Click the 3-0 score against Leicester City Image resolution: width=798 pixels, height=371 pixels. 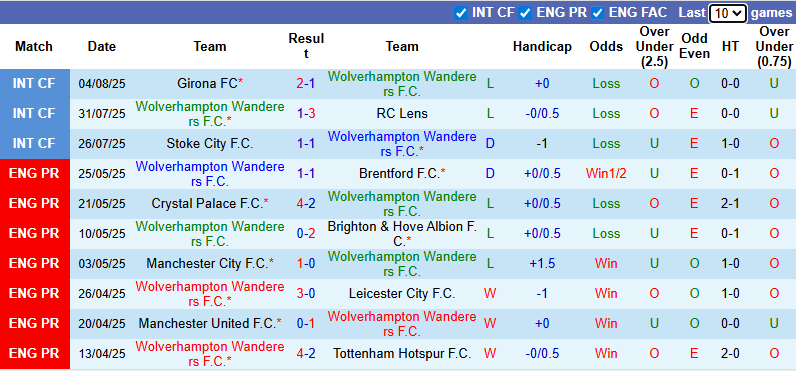(x=306, y=294)
